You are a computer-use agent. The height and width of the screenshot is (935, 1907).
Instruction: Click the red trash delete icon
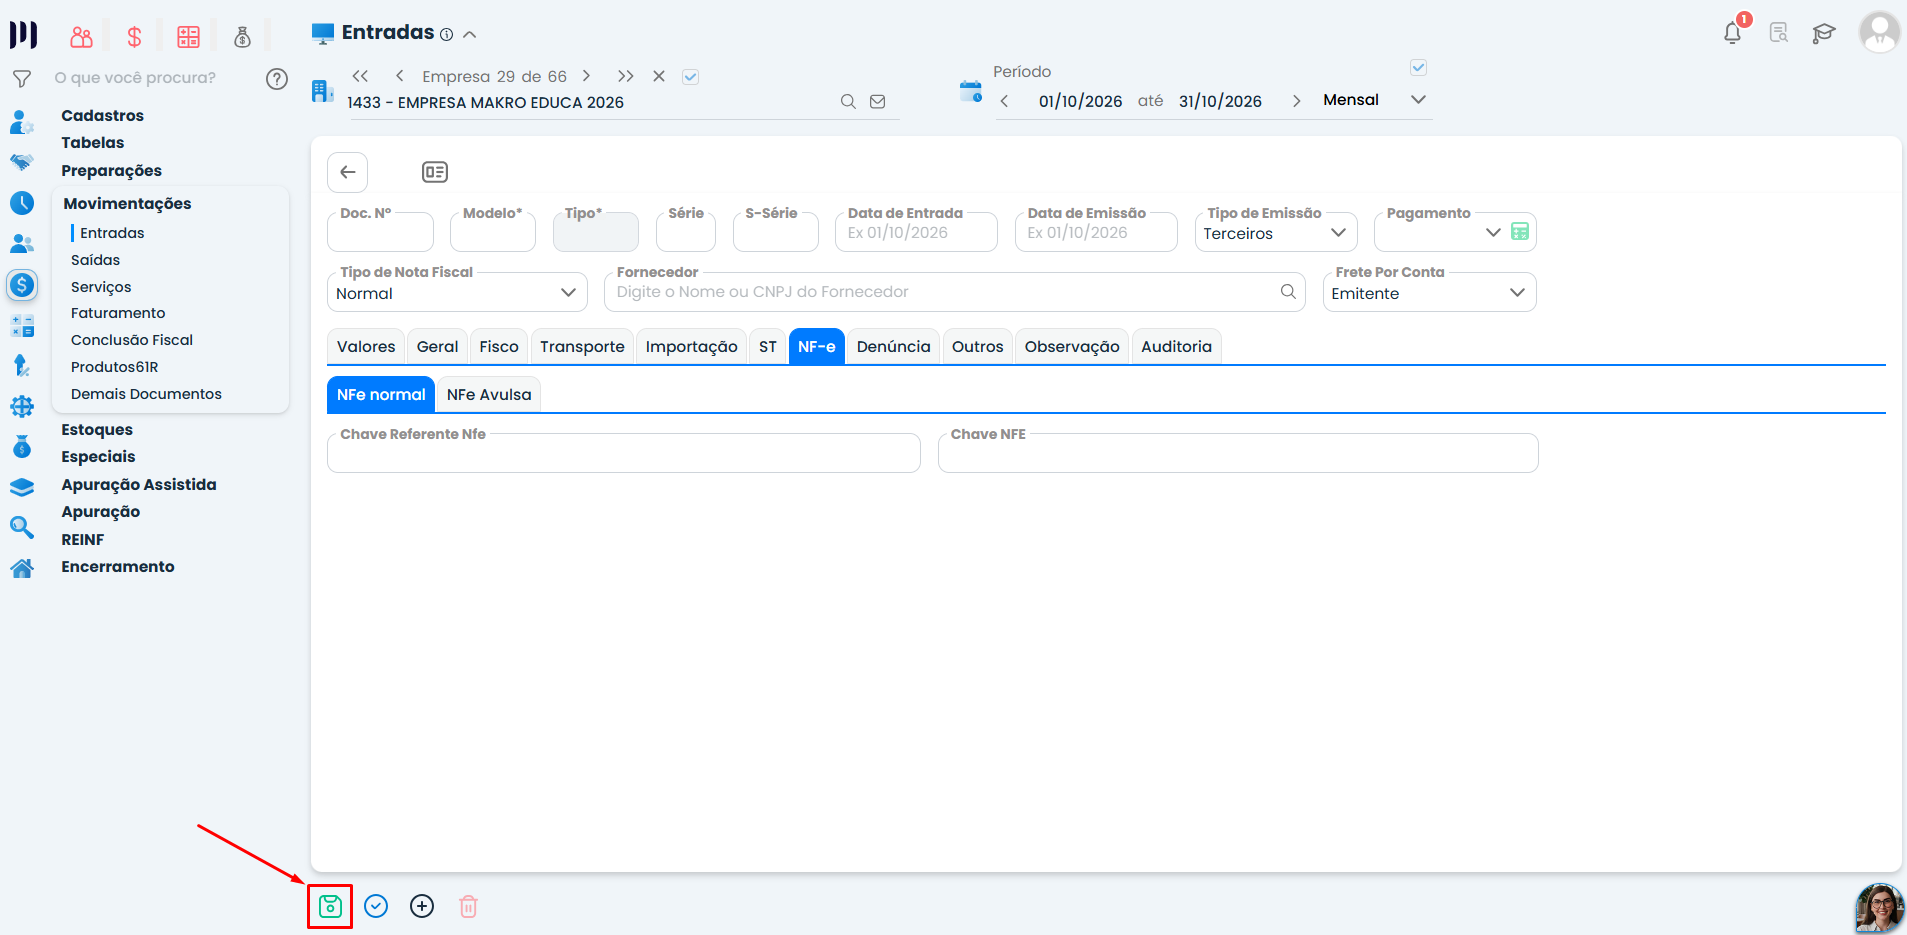click(x=468, y=906)
